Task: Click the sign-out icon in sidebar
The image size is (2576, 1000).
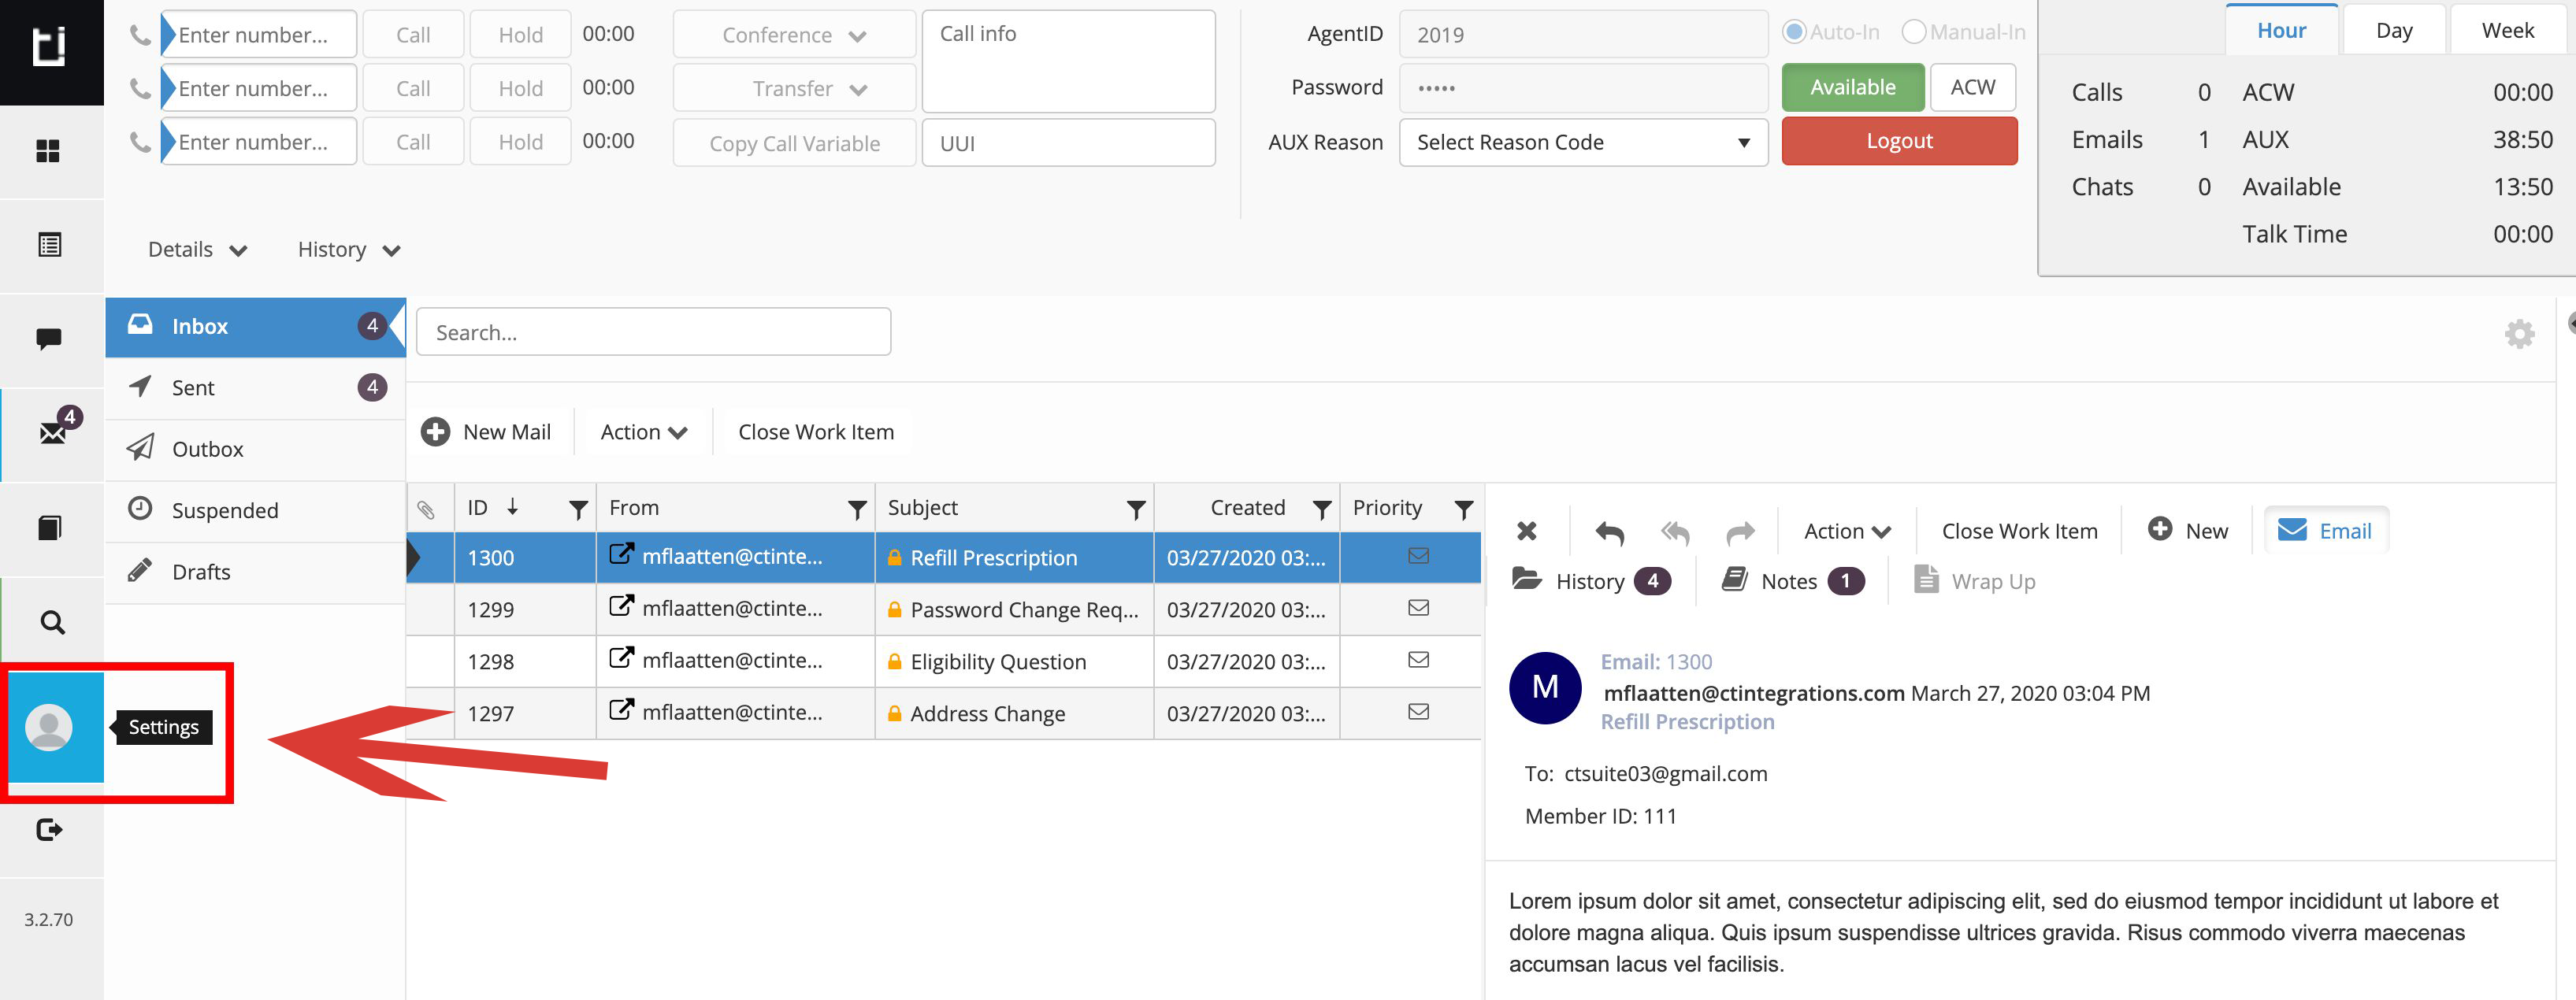Action: pos(49,830)
